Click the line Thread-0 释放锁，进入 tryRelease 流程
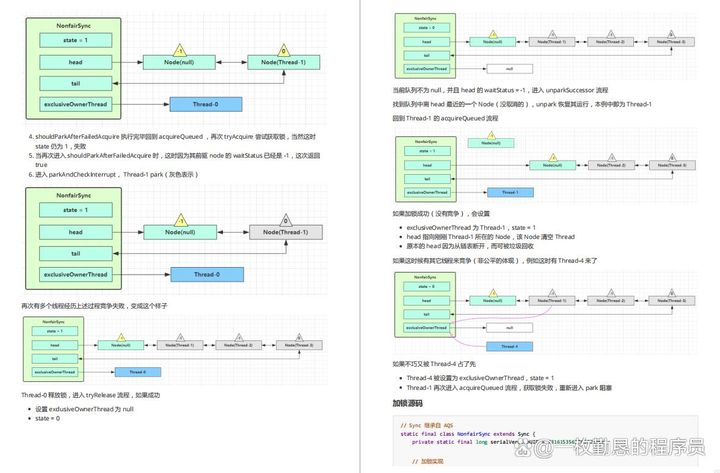The height and width of the screenshot is (473, 720). click(x=90, y=395)
